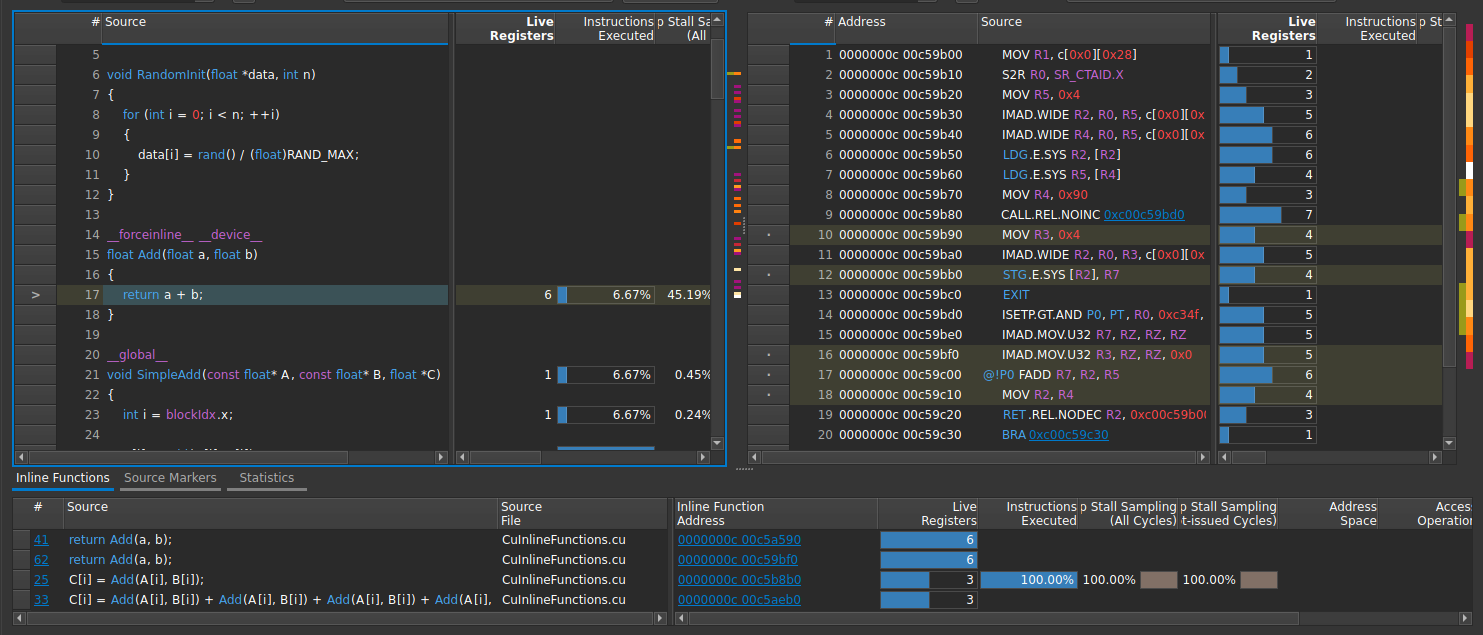Click the down arrow of the source panel scrollbar
1483x635 pixels.
click(717, 442)
